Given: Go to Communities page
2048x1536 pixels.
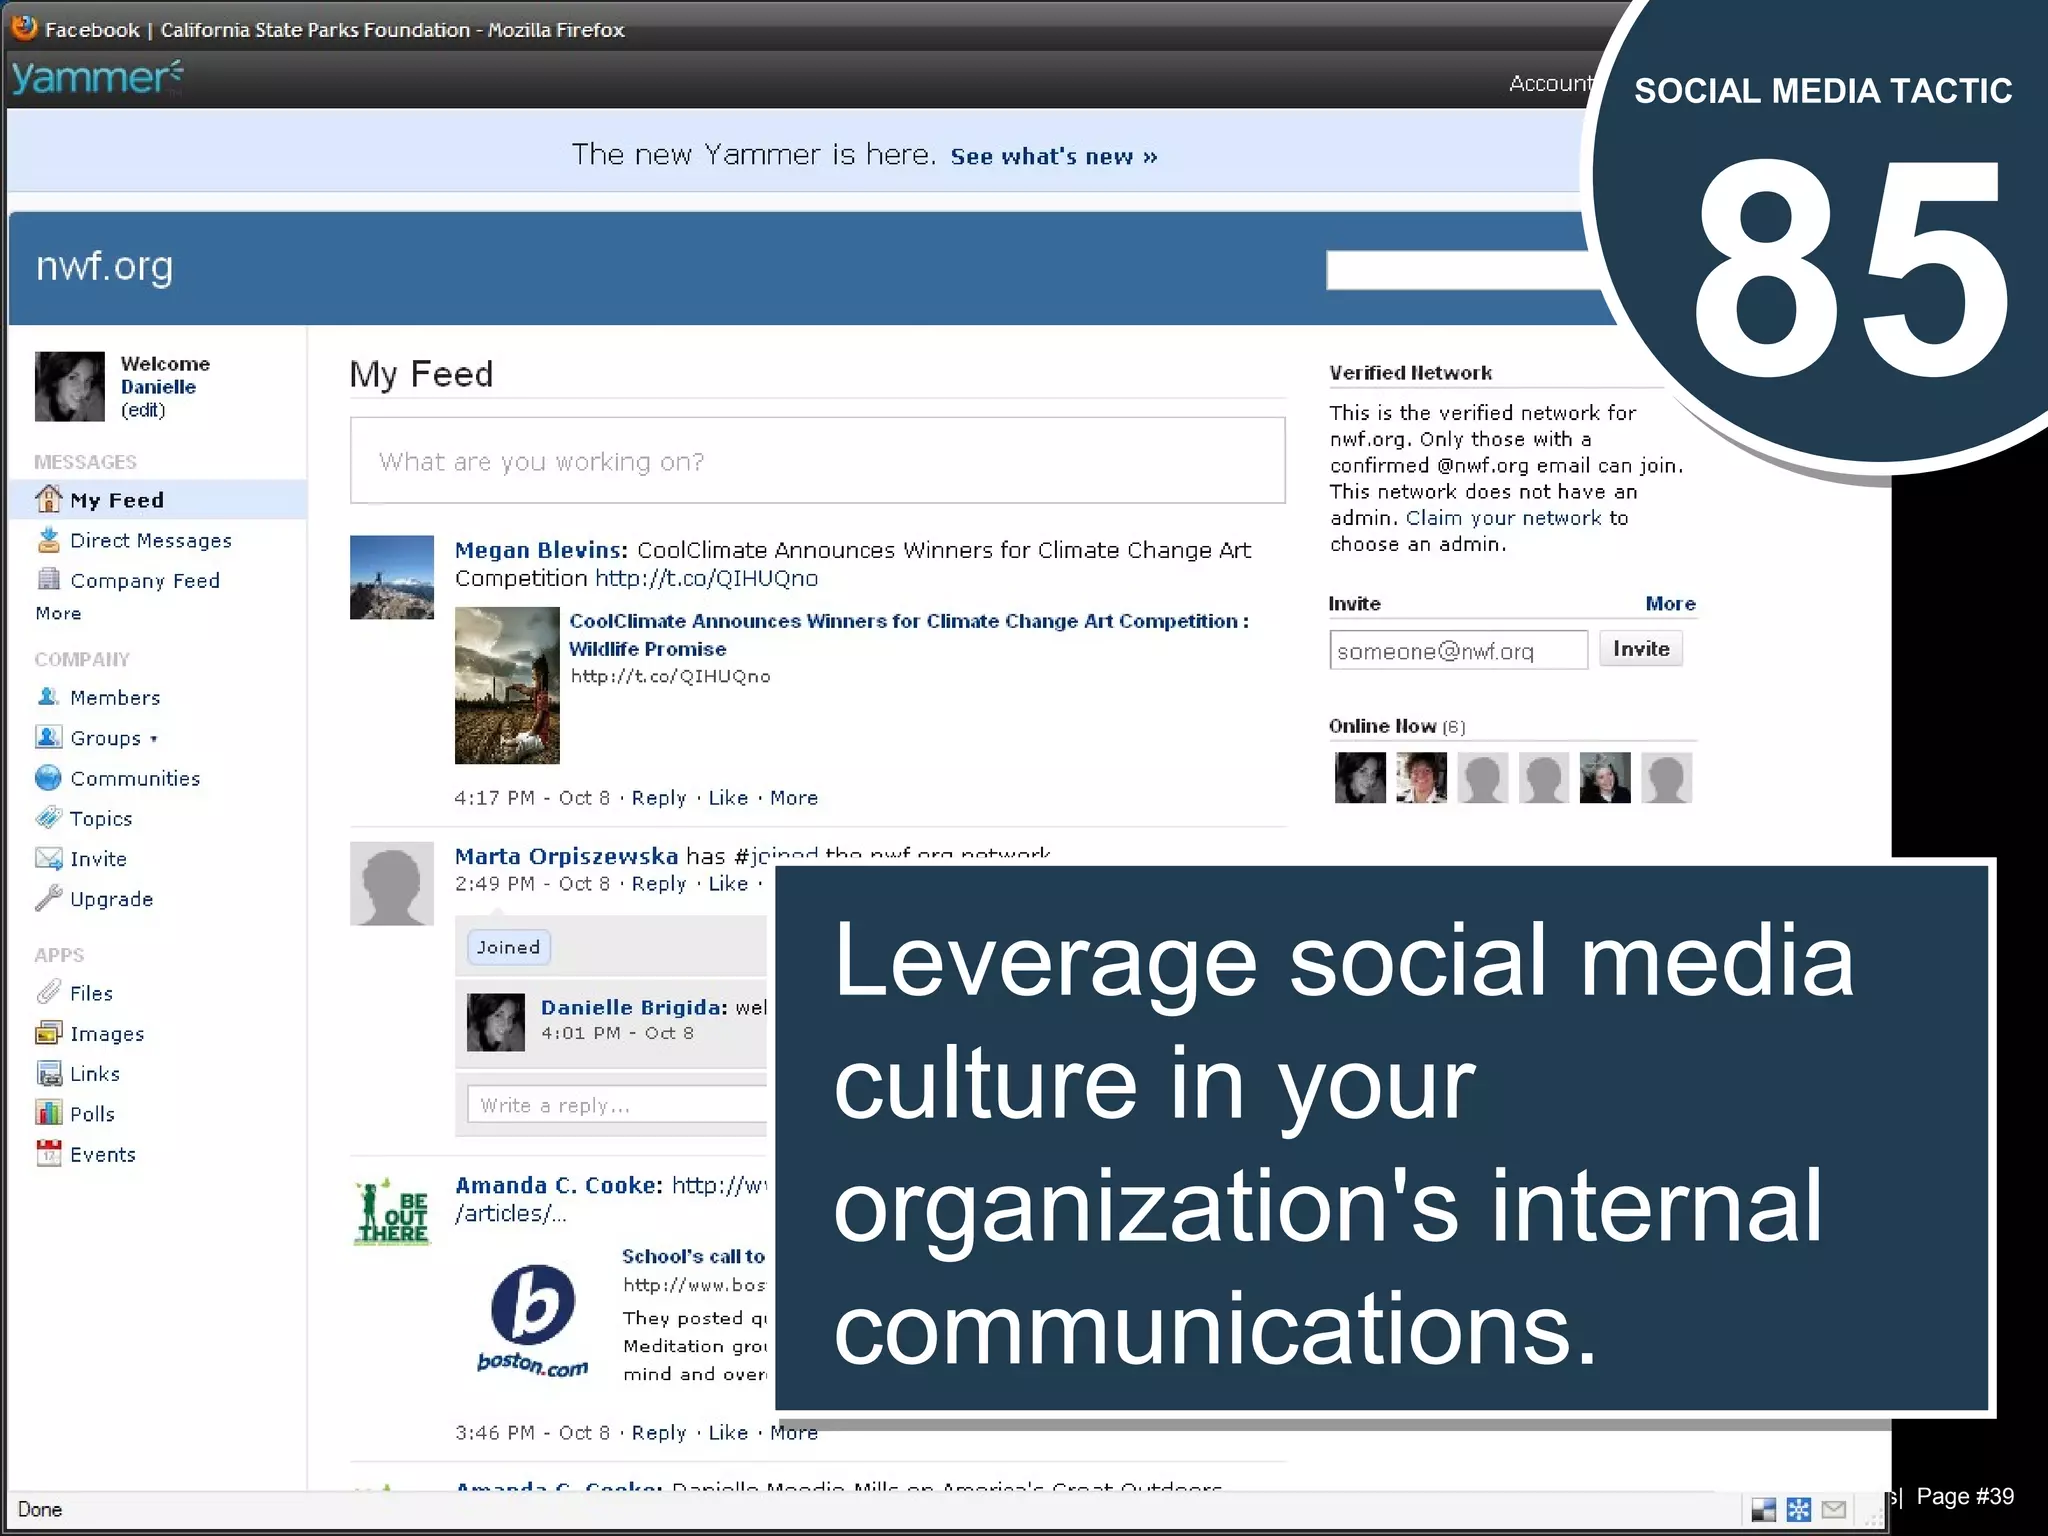Looking at the screenshot, I should (135, 778).
